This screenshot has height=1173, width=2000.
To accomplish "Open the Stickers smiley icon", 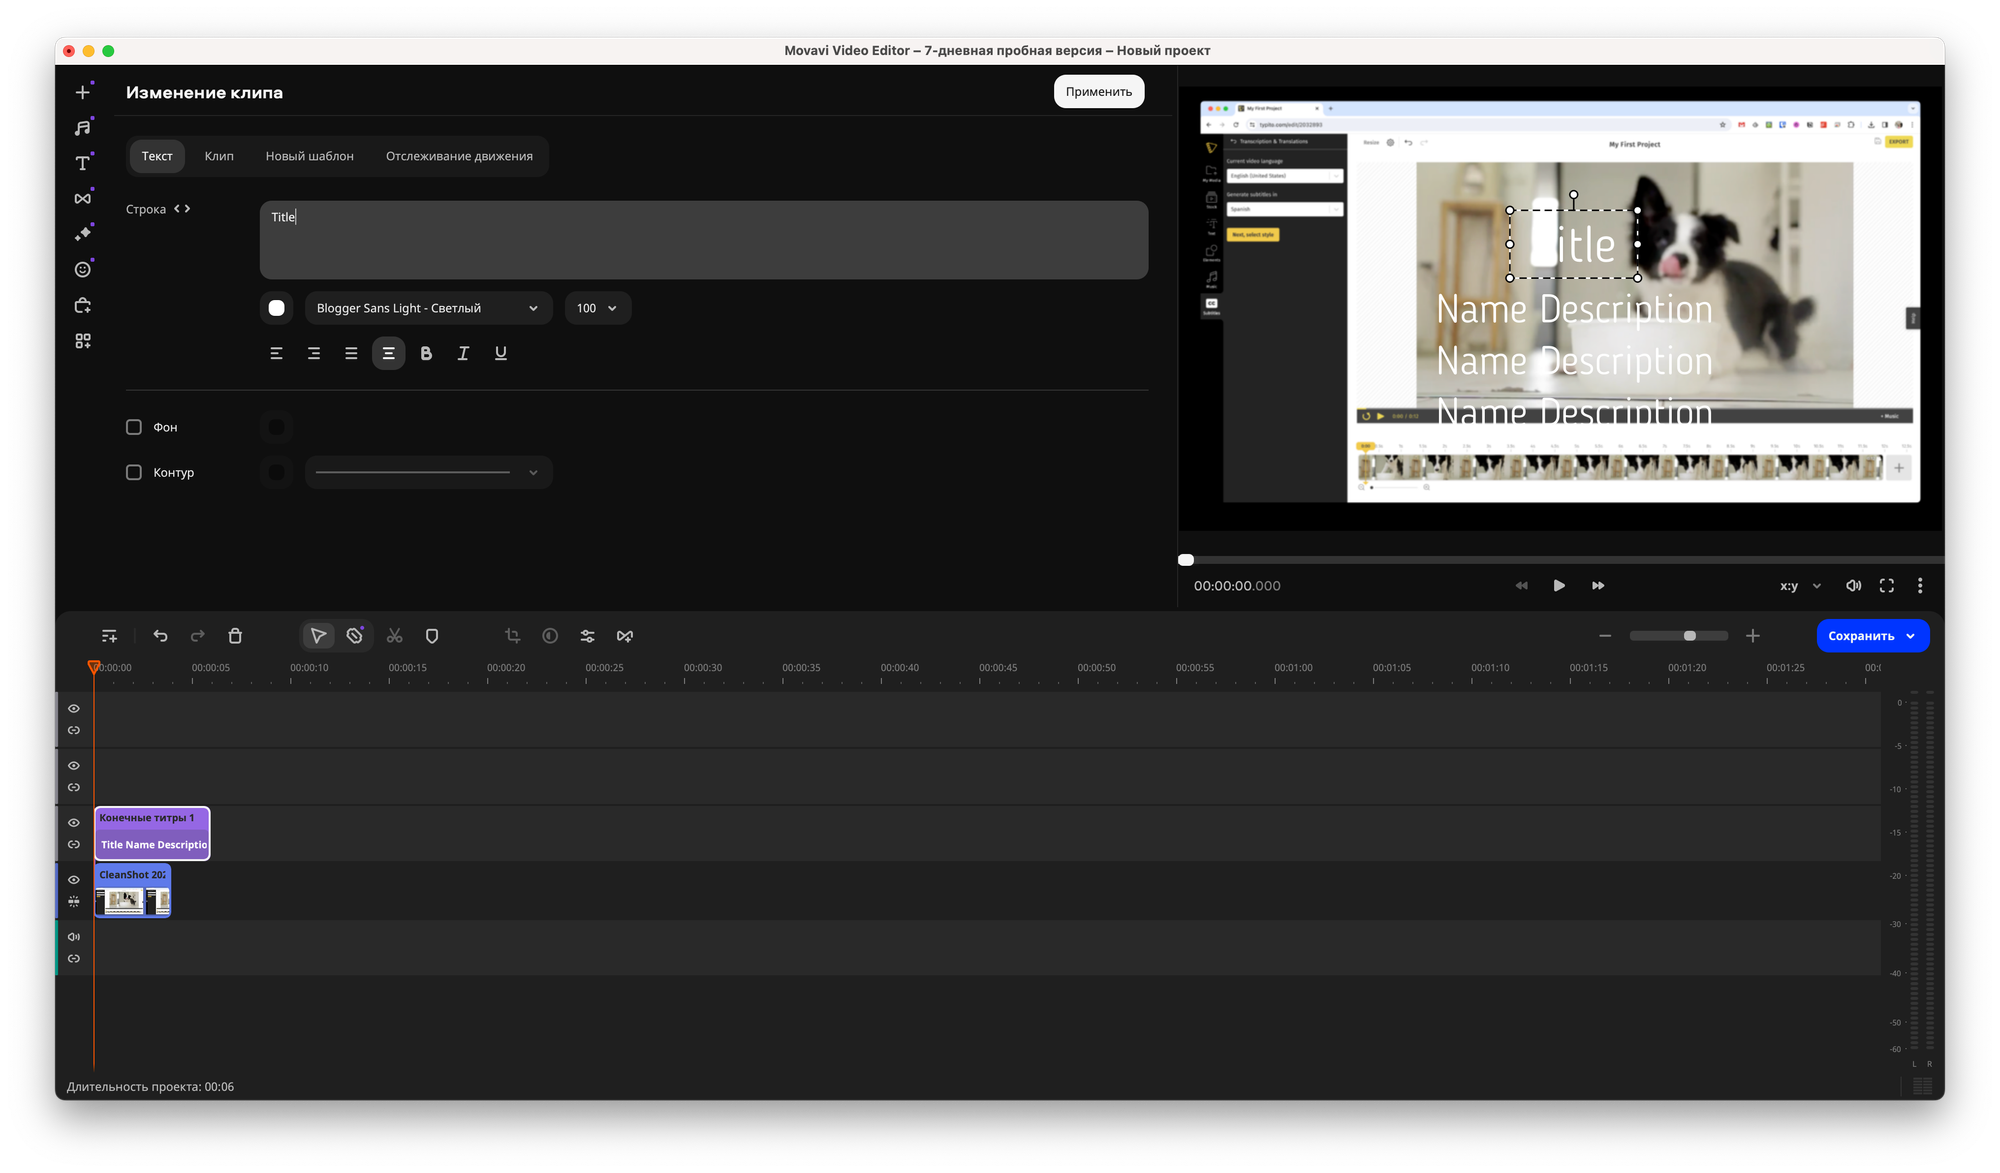I will coord(83,269).
